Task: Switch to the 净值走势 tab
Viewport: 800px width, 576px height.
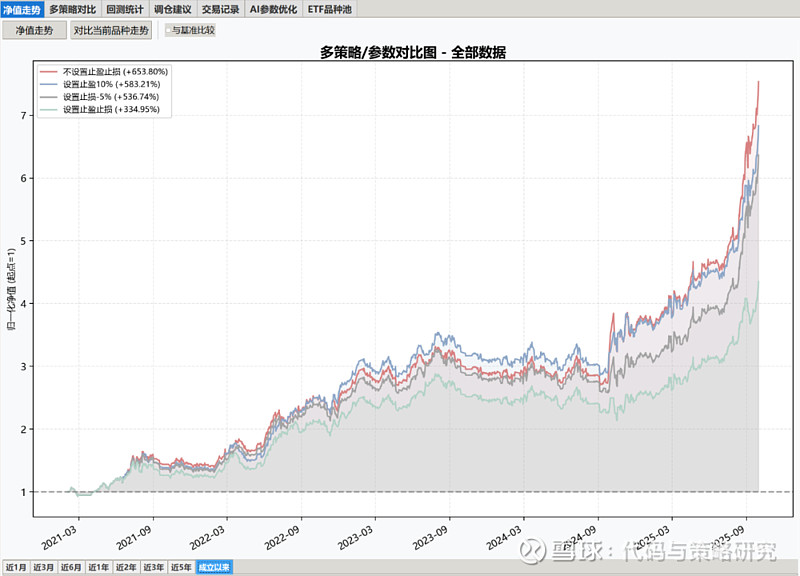Action: point(22,8)
